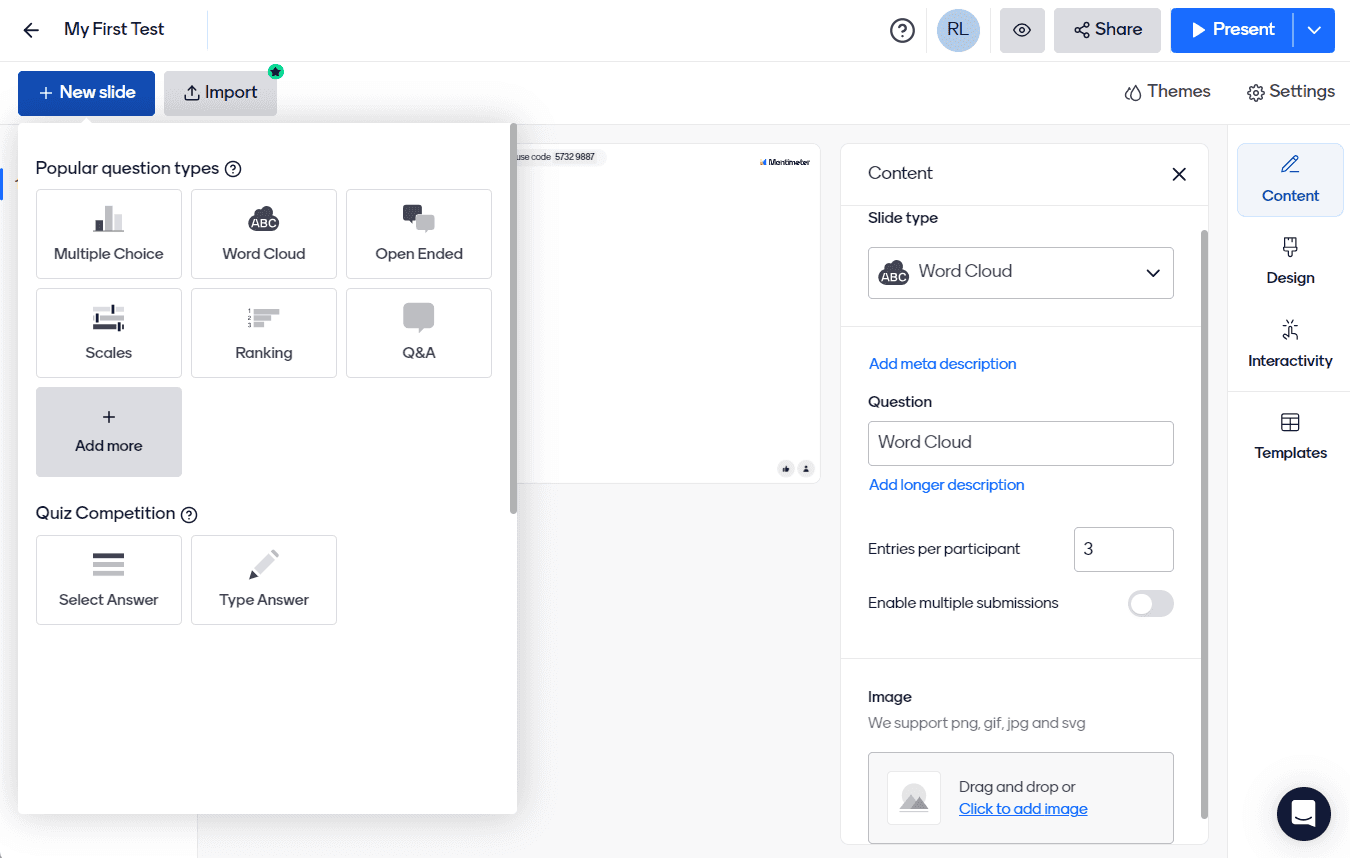Go back using the left arrow
The image size is (1350, 858).
[31, 30]
